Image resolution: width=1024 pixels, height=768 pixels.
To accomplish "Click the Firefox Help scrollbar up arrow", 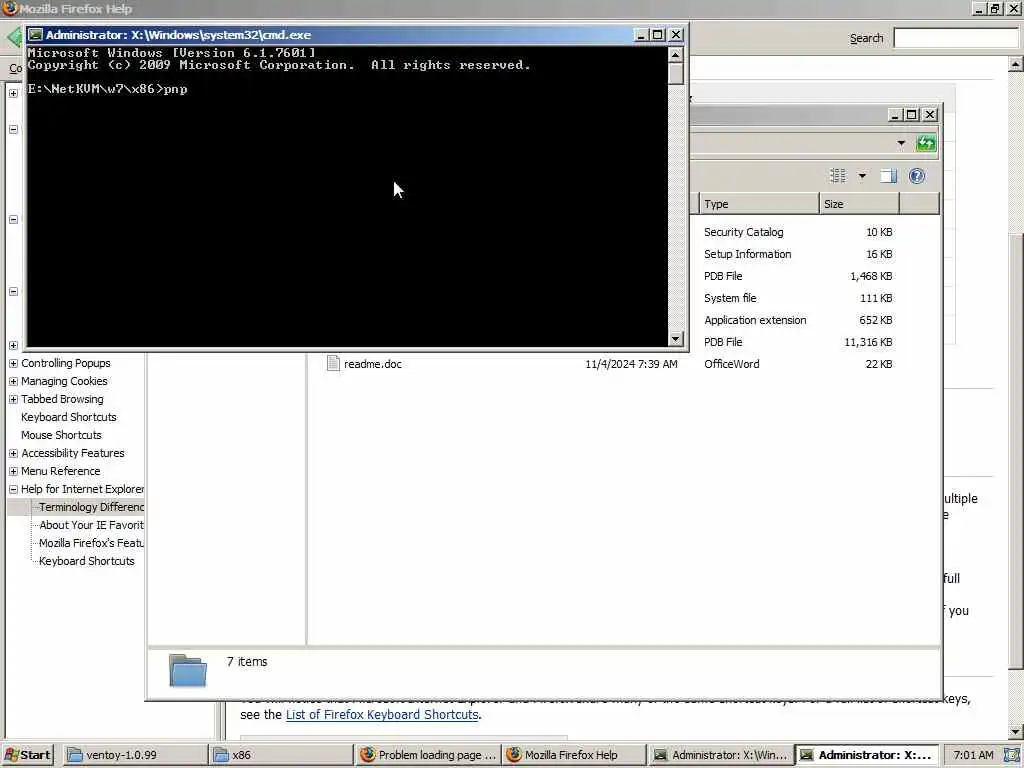I will point(1015,64).
